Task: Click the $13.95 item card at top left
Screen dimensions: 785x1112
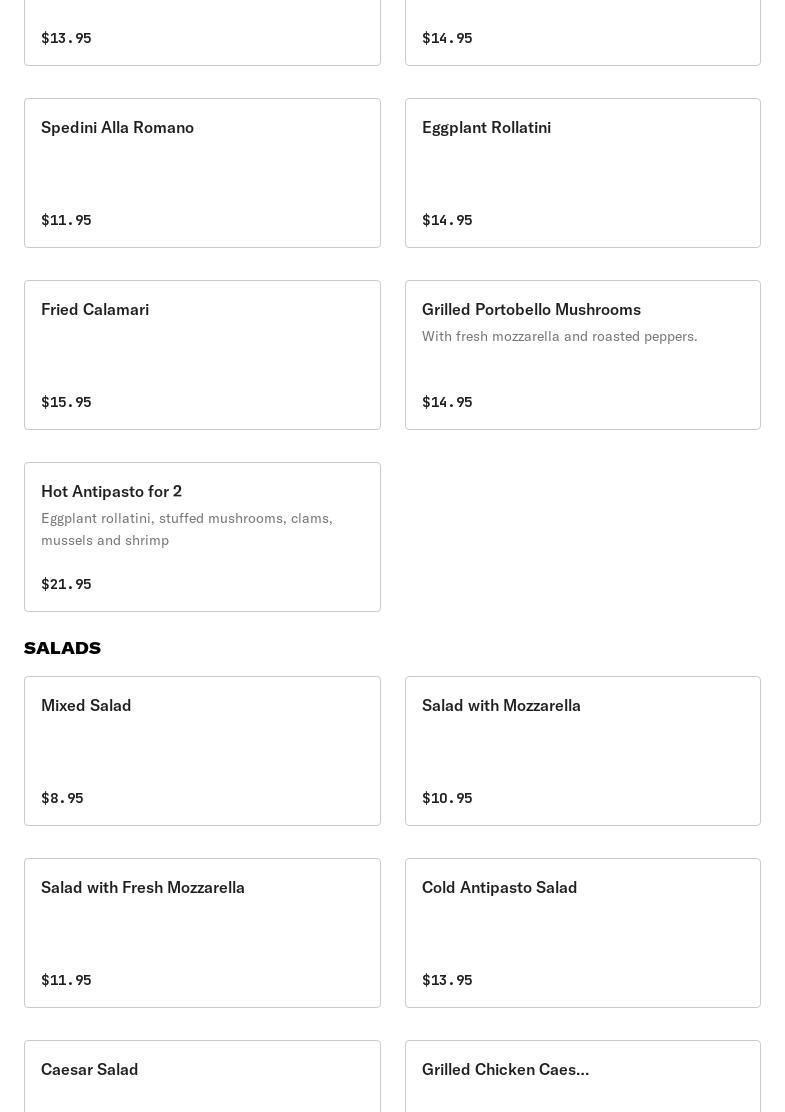Action: coord(202,33)
